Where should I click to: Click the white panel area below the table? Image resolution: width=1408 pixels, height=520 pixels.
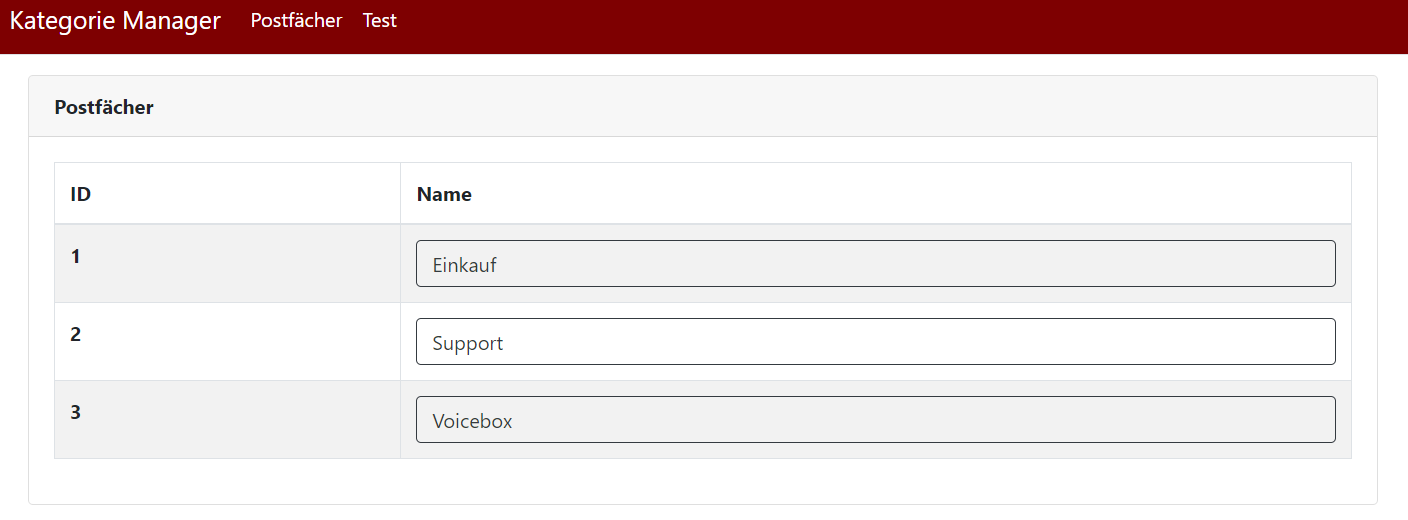tap(700, 481)
